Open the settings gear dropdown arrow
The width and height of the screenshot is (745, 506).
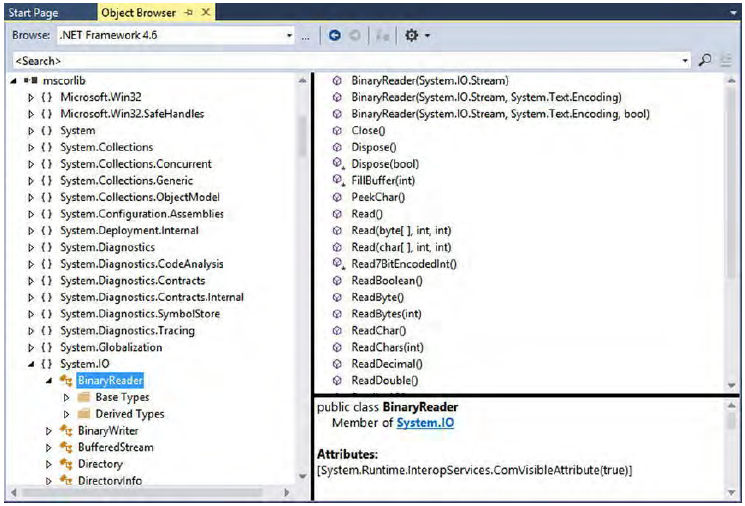[x=427, y=35]
